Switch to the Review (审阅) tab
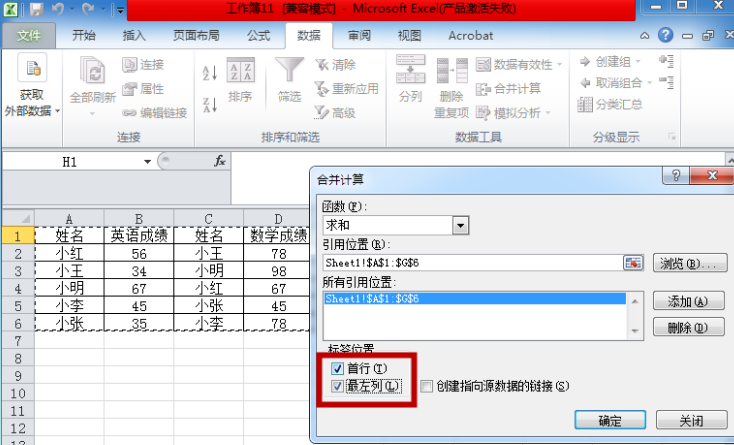 coord(359,35)
